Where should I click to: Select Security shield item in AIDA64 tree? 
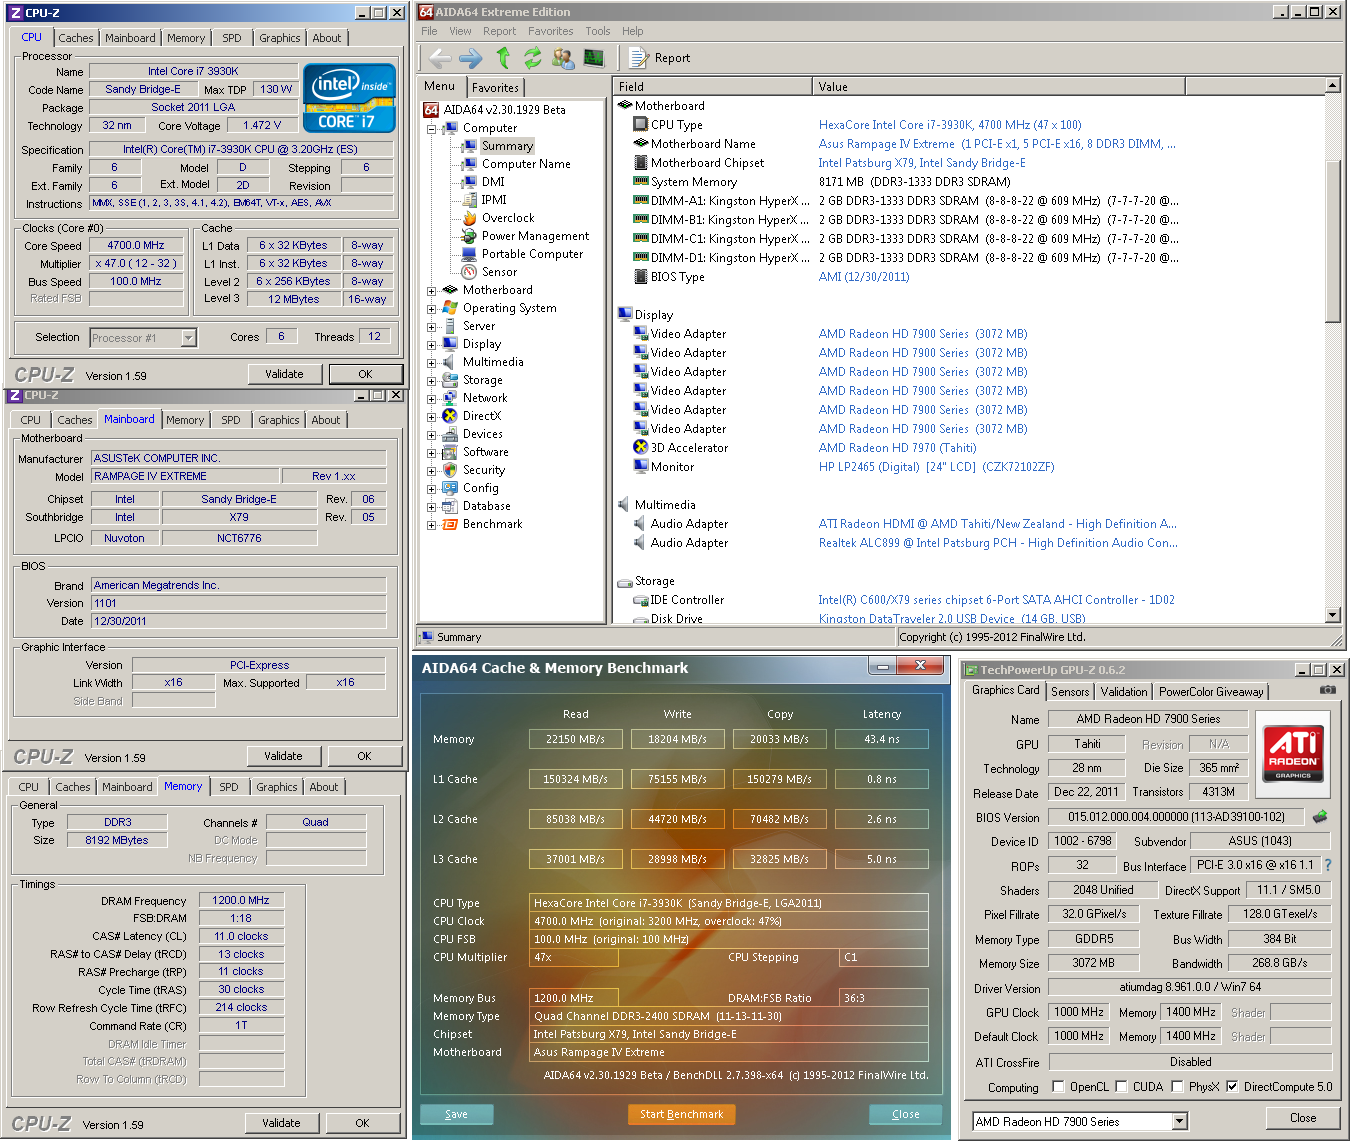tap(483, 470)
